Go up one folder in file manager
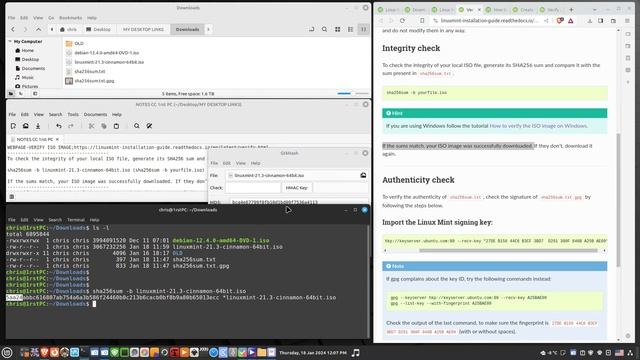Viewport: 640px width, 360px height. pyautogui.click(x=38, y=29)
